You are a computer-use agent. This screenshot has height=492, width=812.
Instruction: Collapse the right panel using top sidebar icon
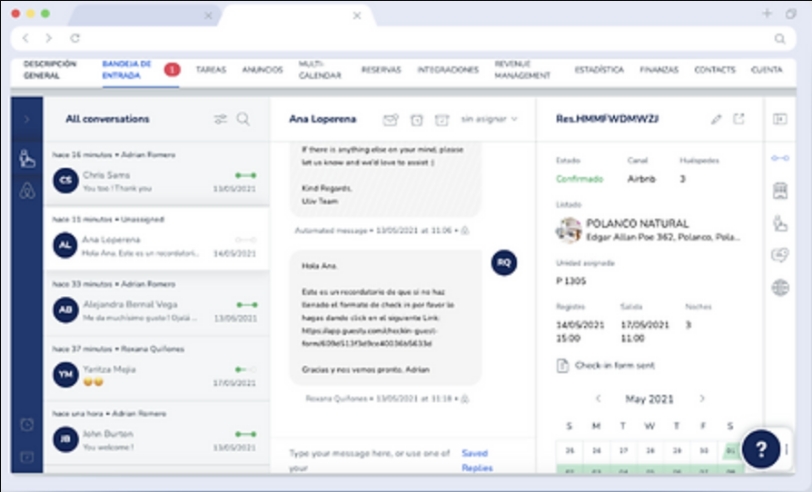click(780, 119)
